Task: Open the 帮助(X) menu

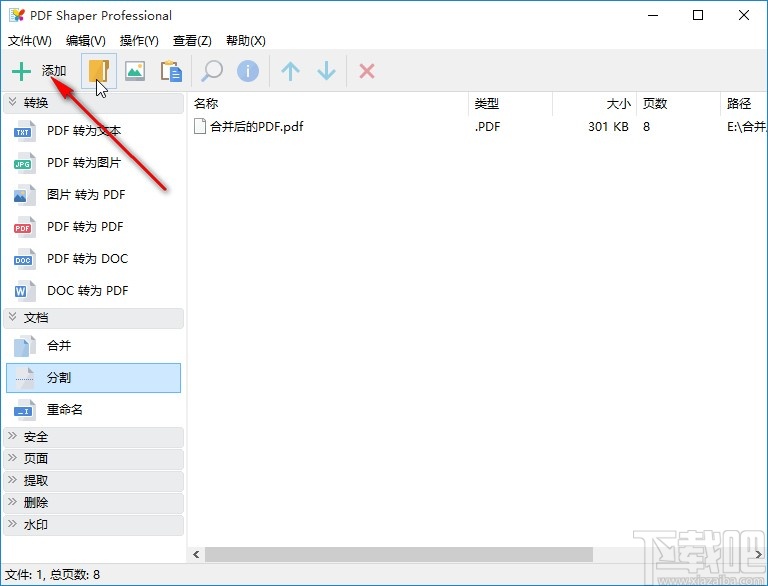Action: [245, 41]
